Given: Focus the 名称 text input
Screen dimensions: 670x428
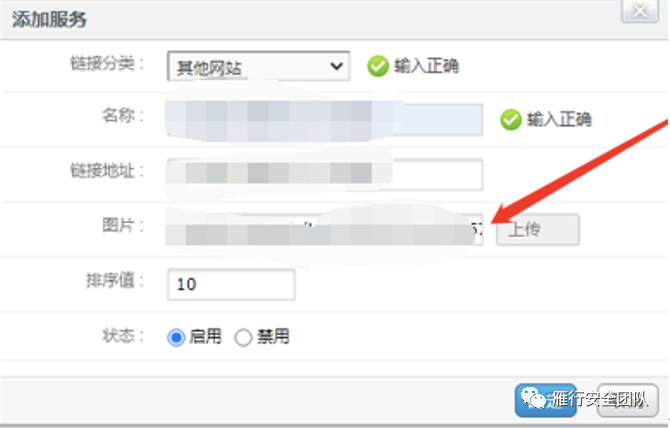Looking at the screenshot, I should click(x=325, y=120).
